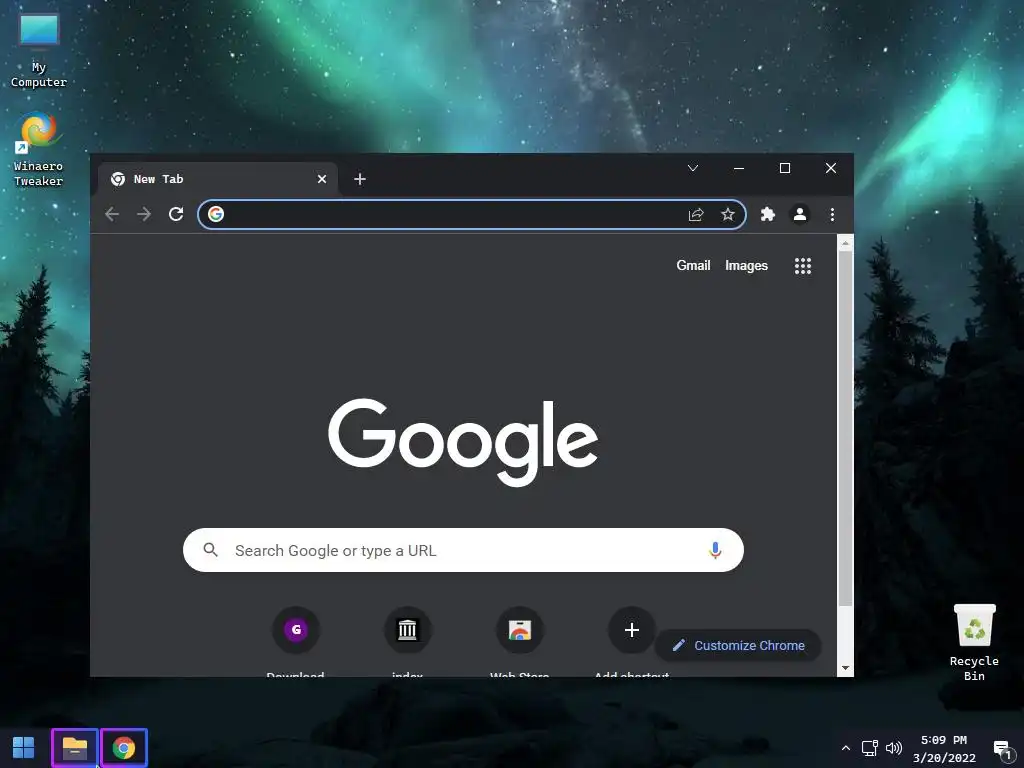The width and height of the screenshot is (1024, 768).
Task: Click the magnifier icon in search box
Action: (x=210, y=550)
